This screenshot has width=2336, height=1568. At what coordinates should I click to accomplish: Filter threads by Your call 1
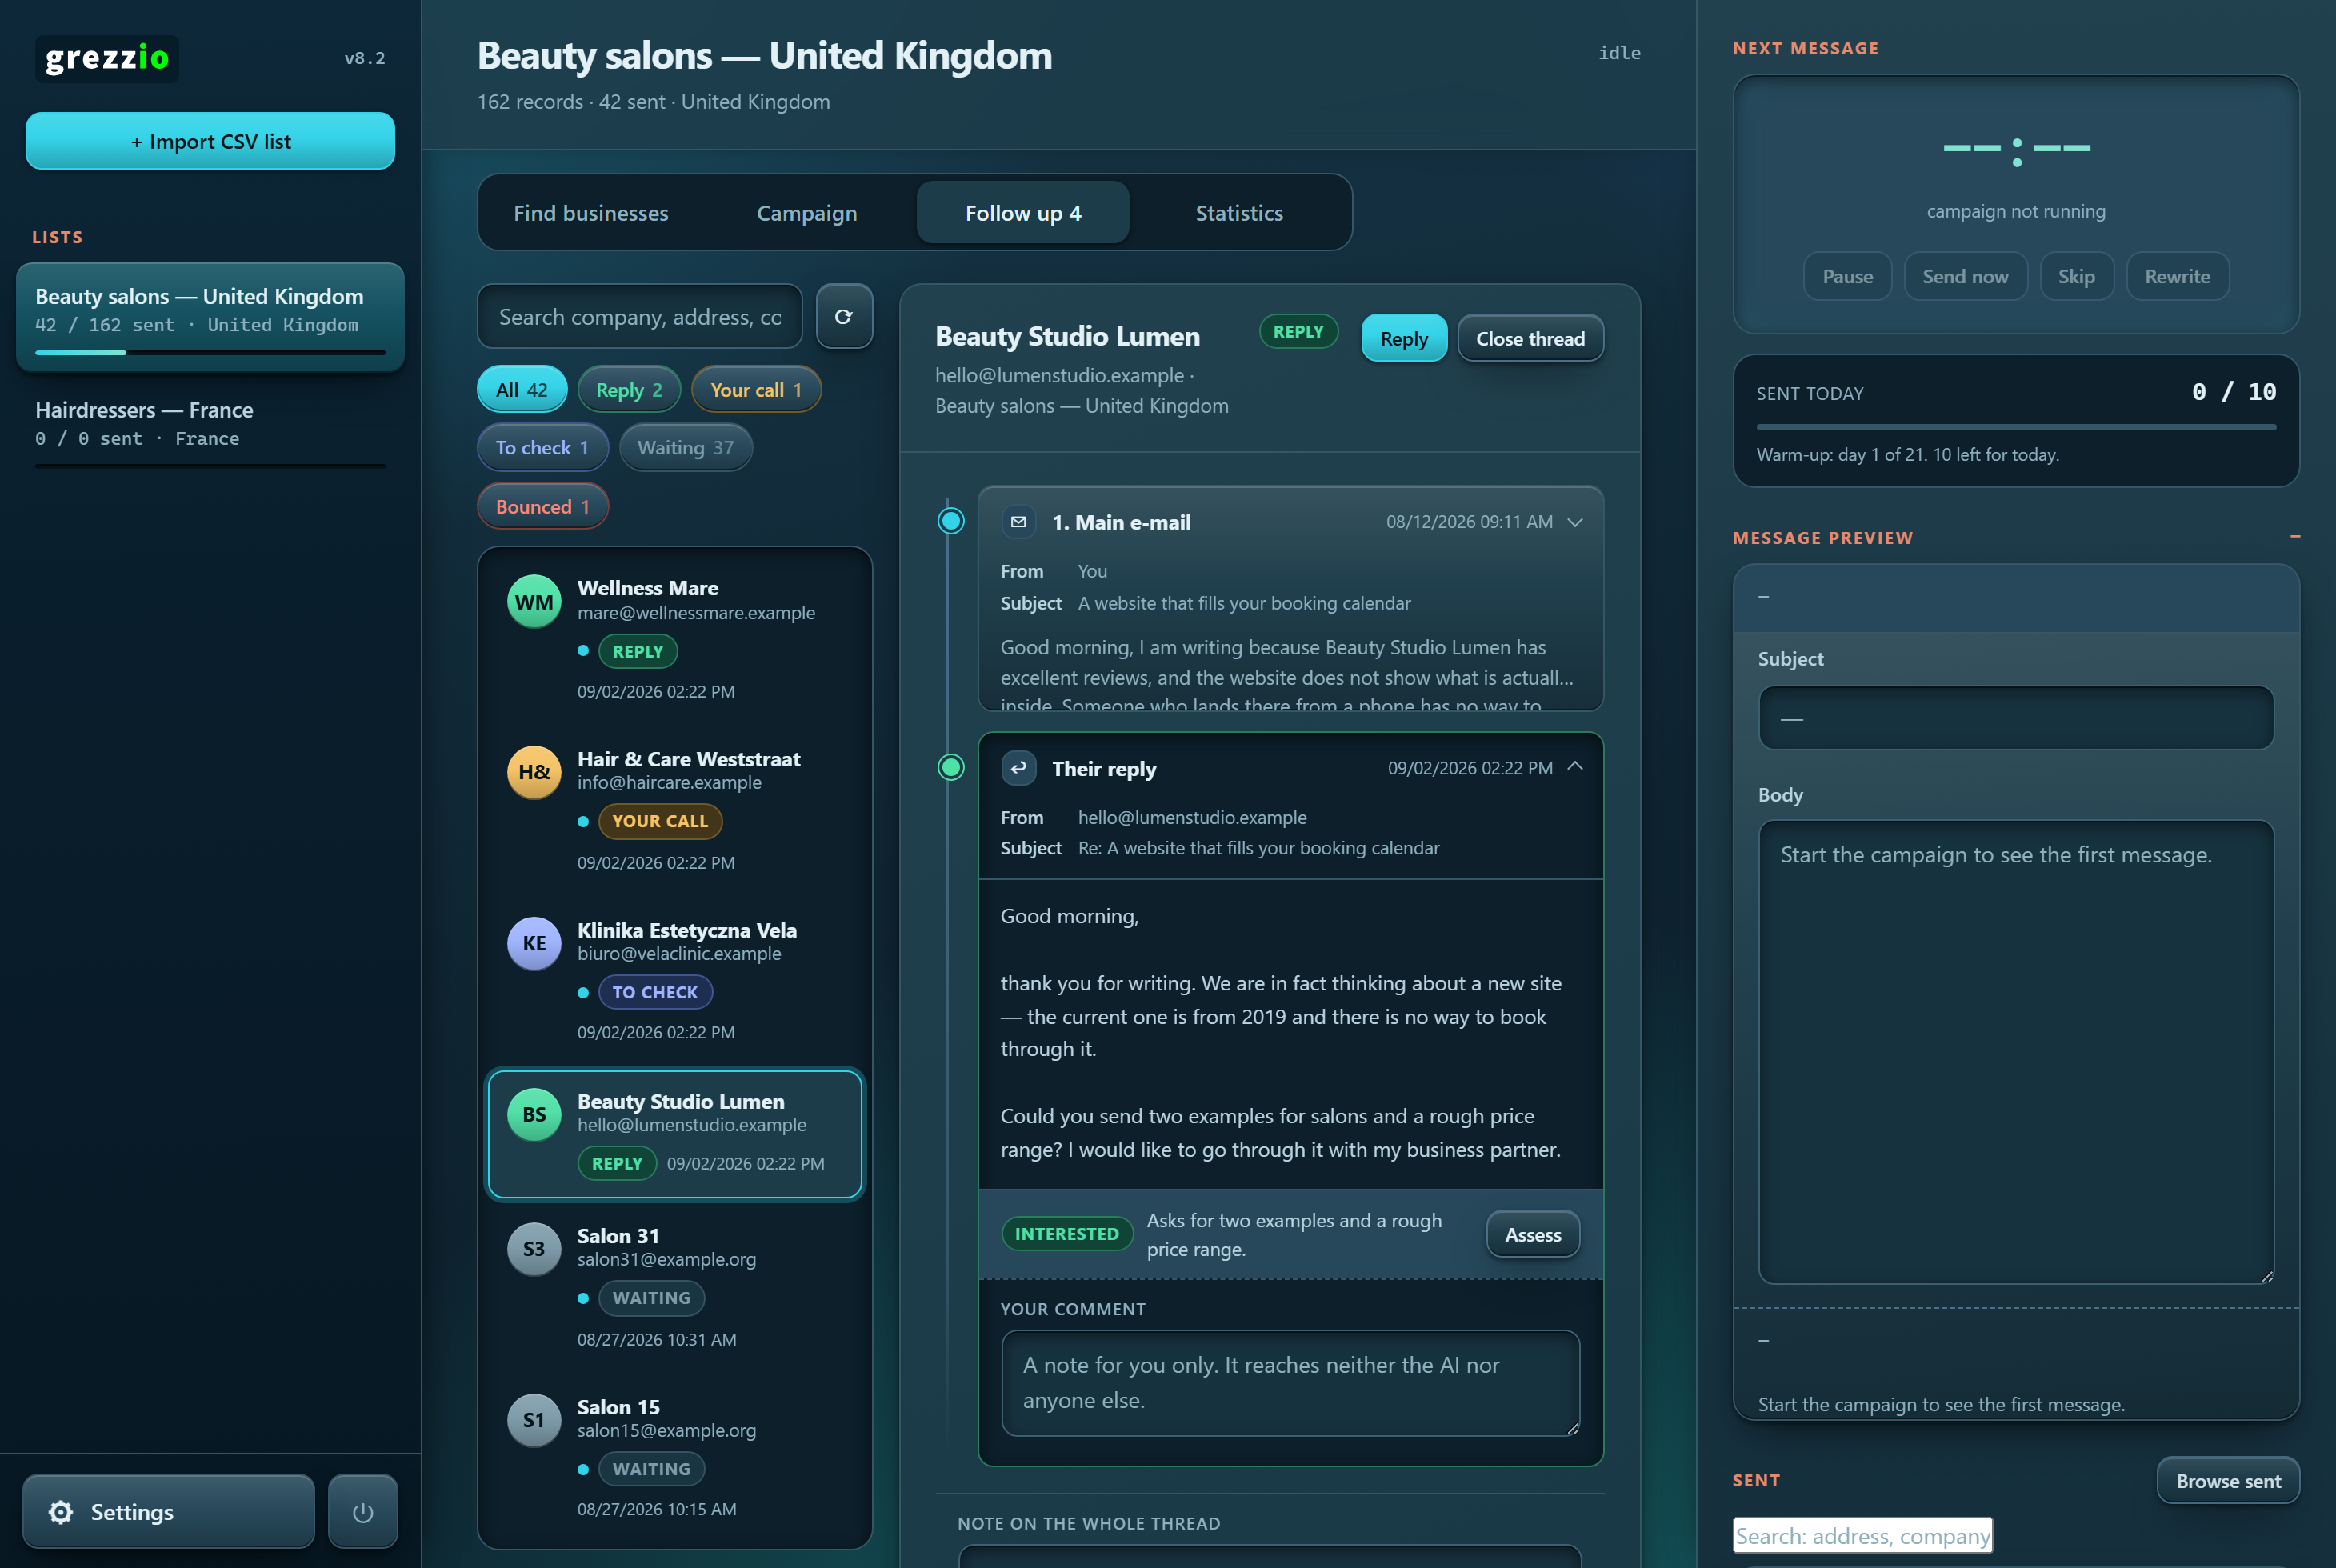[x=756, y=390]
